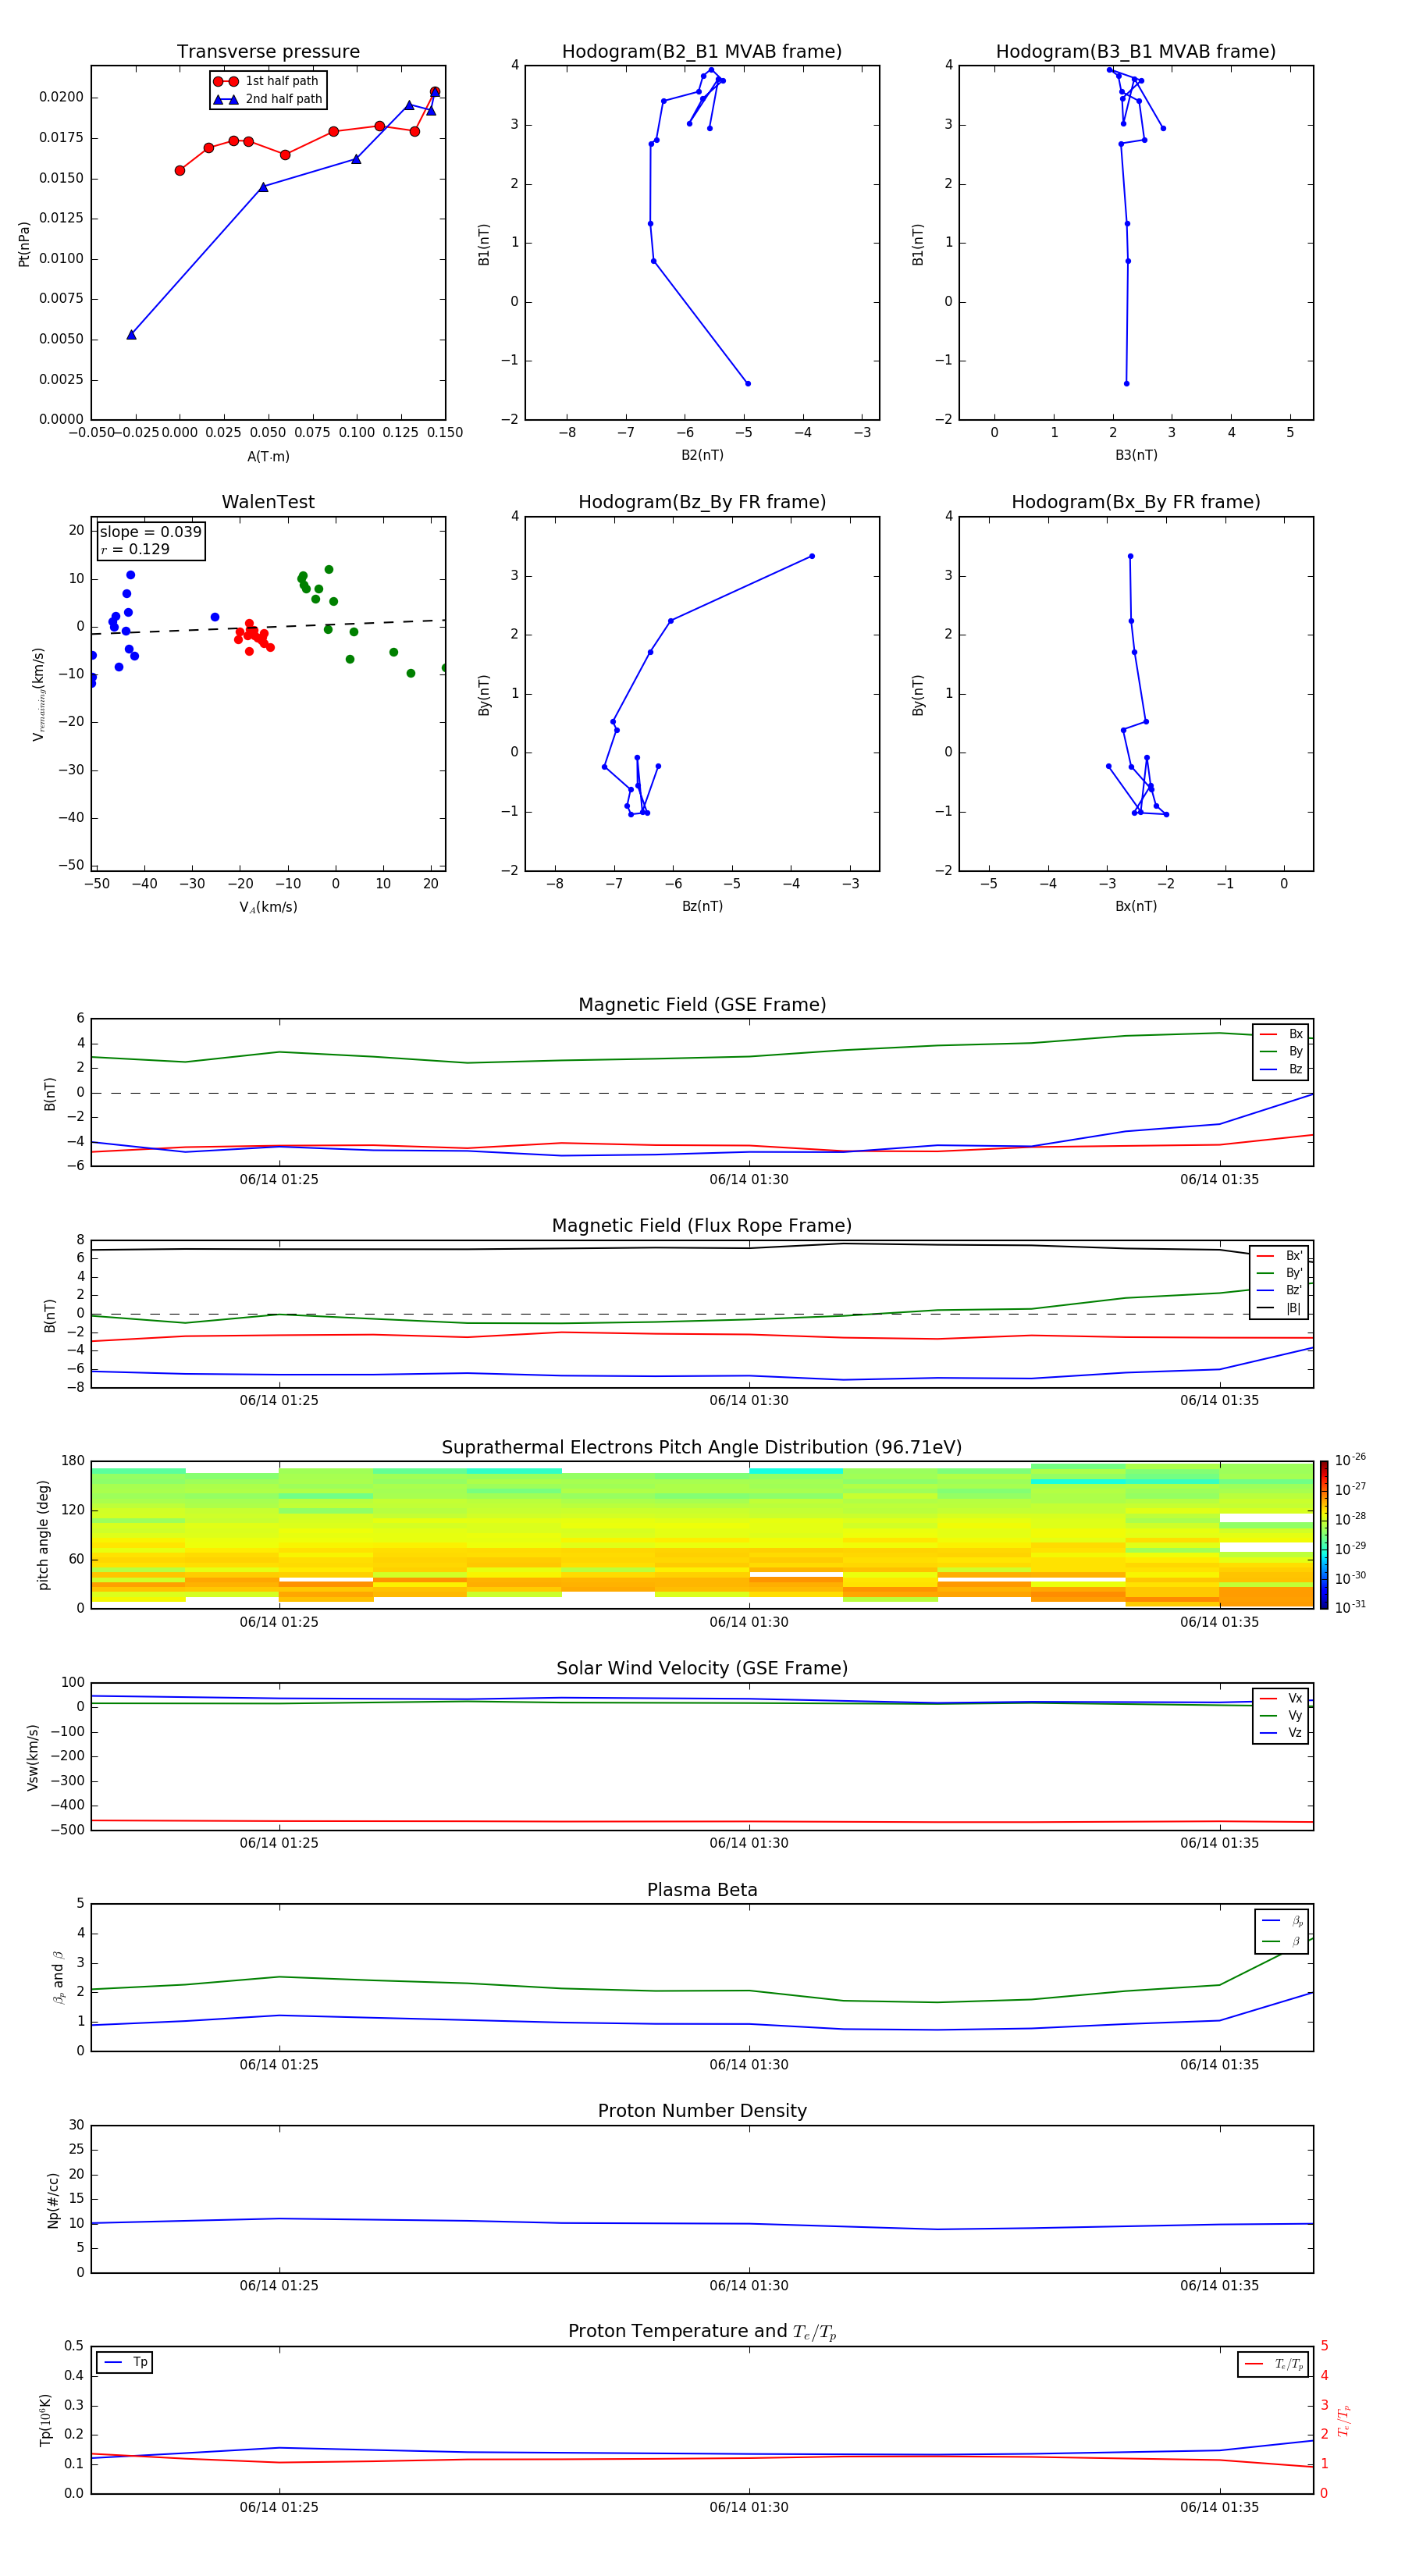Click the 'Magnetic Field (Flux Rope Frame)' title
1405x2576 pixels.
[x=702, y=1226]
